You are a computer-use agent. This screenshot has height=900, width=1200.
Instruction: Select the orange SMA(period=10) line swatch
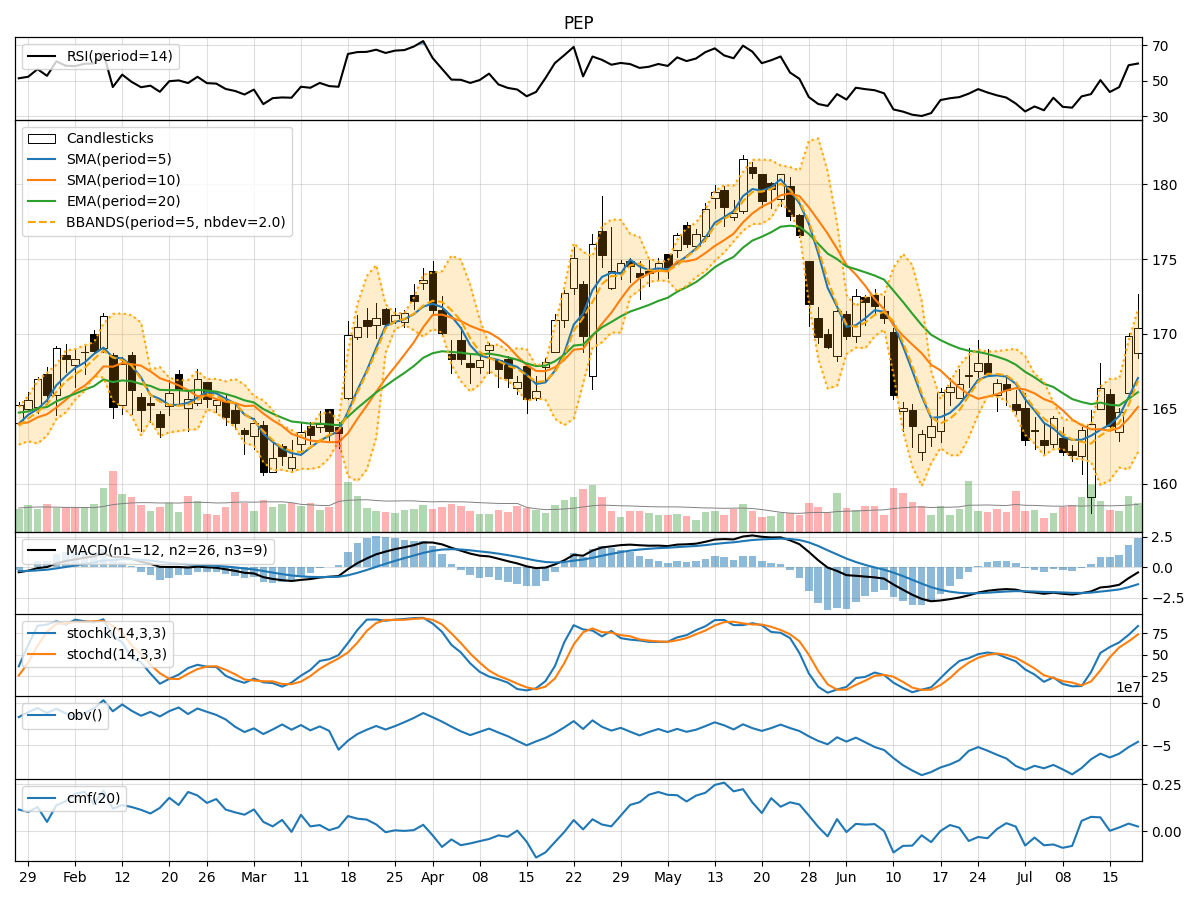pyautogui.click(x=44, y=182)
